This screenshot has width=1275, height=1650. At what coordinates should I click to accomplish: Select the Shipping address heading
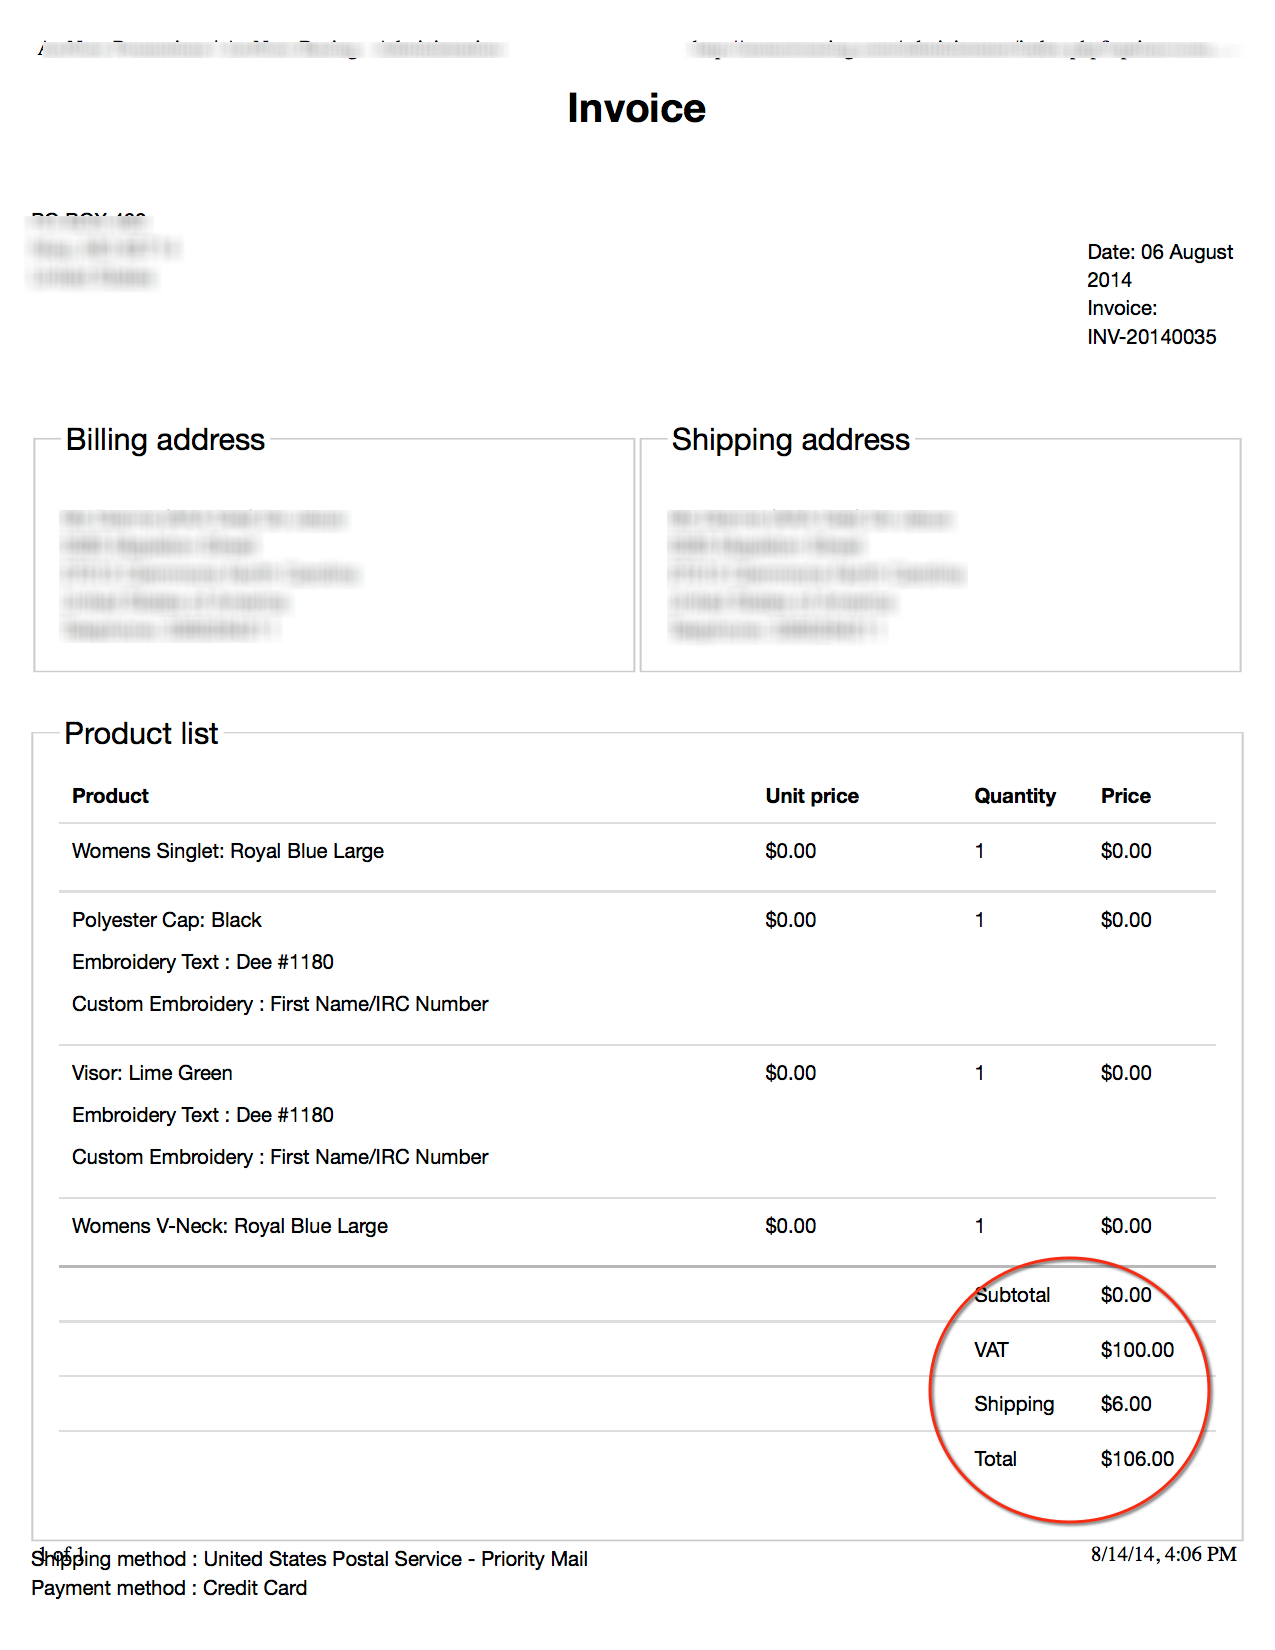click(x=790, y=440)
